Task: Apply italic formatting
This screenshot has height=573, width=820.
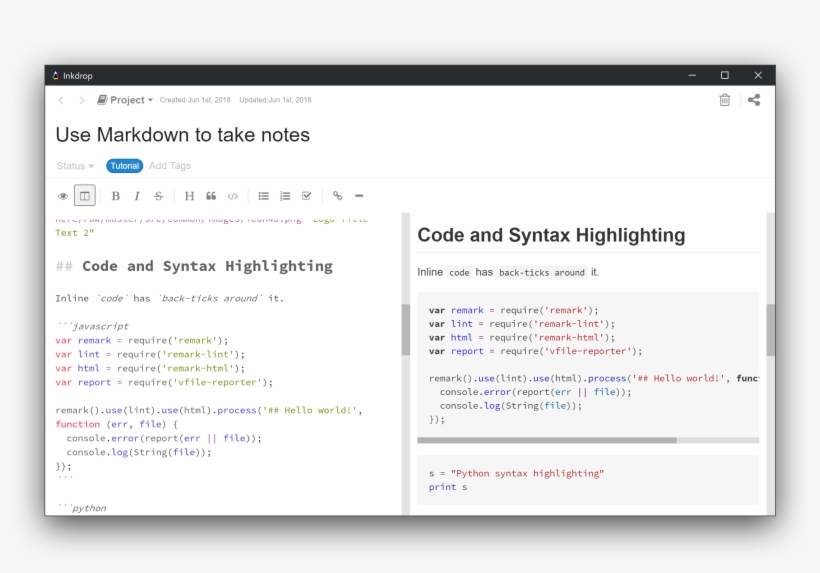Action: 137,196
